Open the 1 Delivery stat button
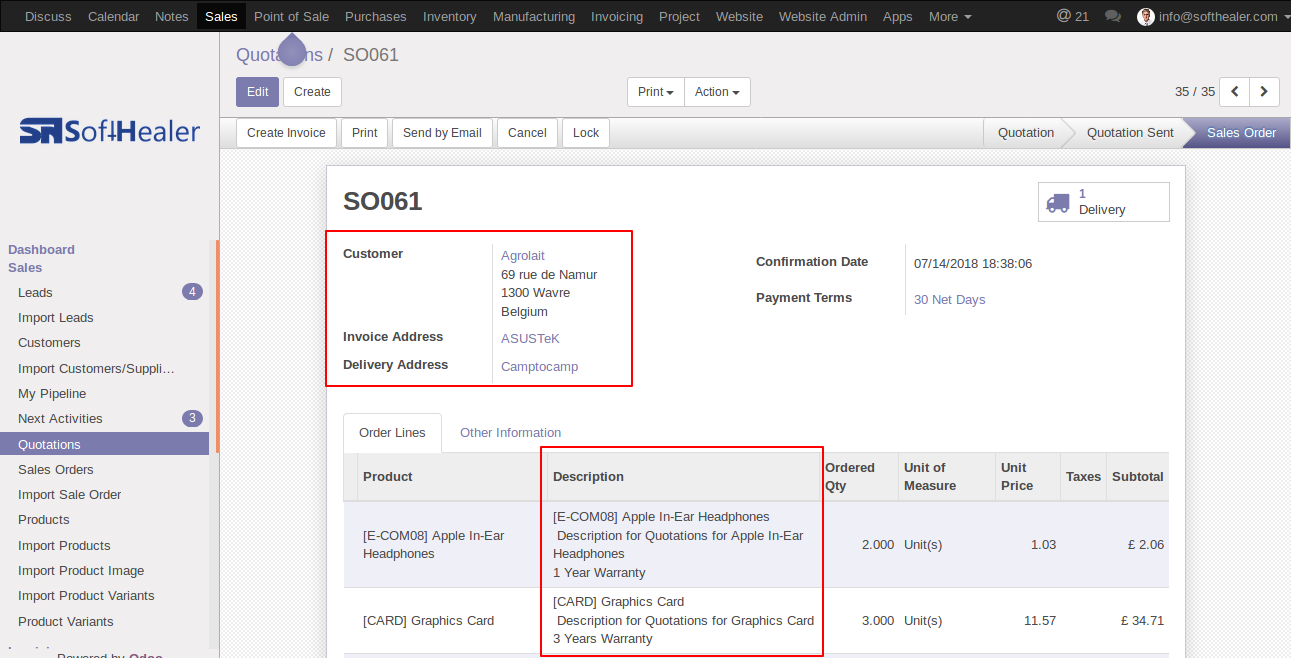The image size is (1291, 658). click(1104, 202)
